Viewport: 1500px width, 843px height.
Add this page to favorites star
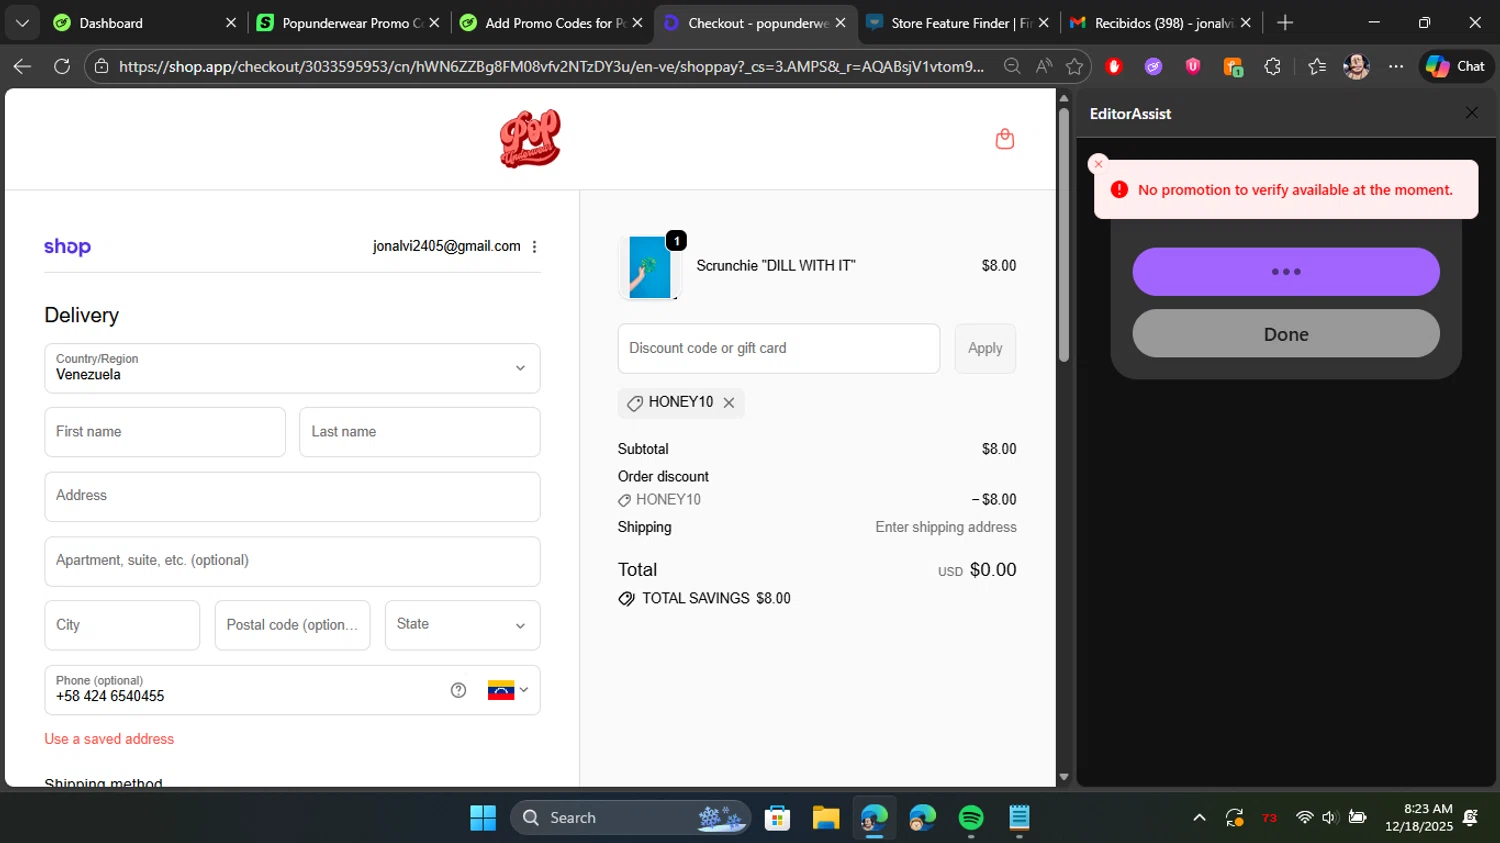tap(1075, 66)
